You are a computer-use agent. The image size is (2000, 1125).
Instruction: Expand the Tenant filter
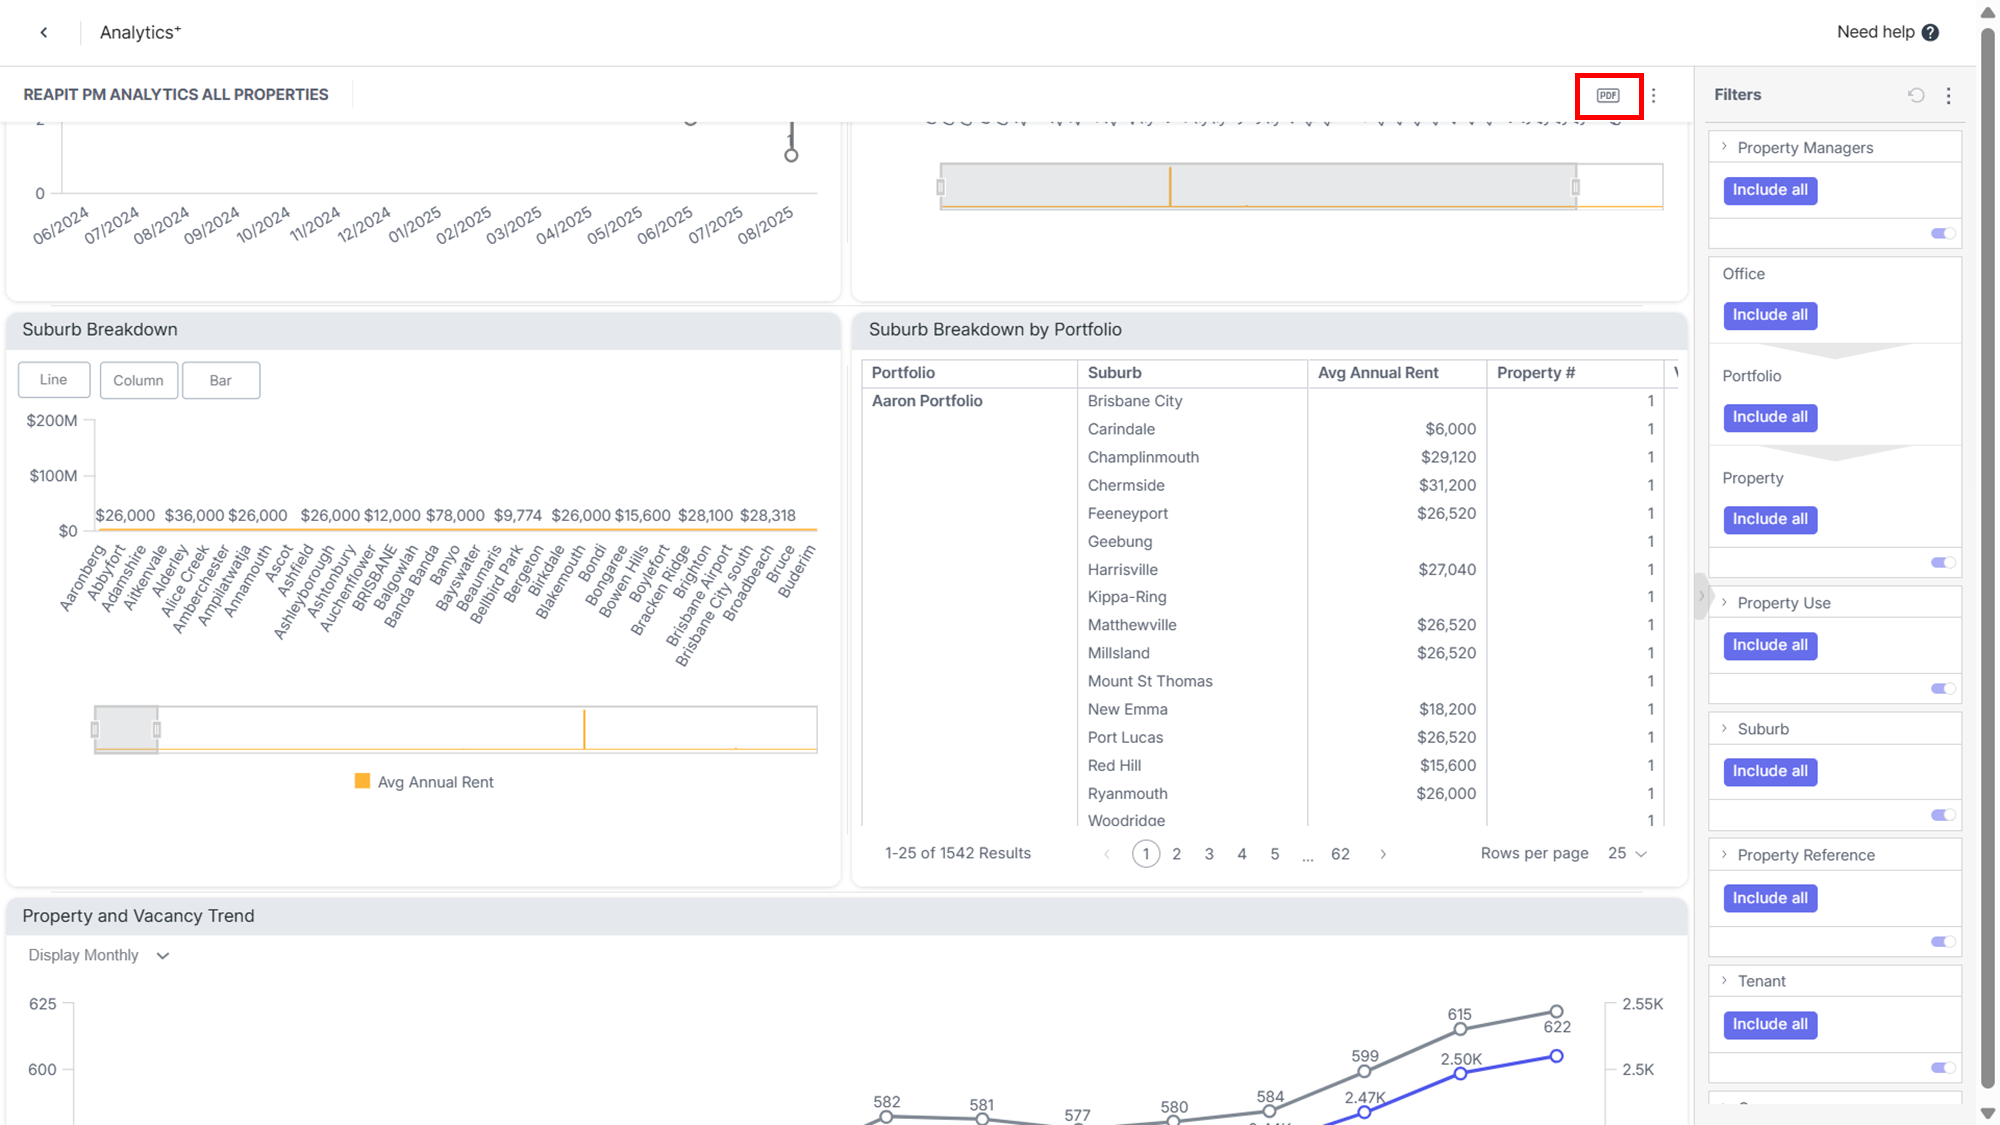(1724, 980)
